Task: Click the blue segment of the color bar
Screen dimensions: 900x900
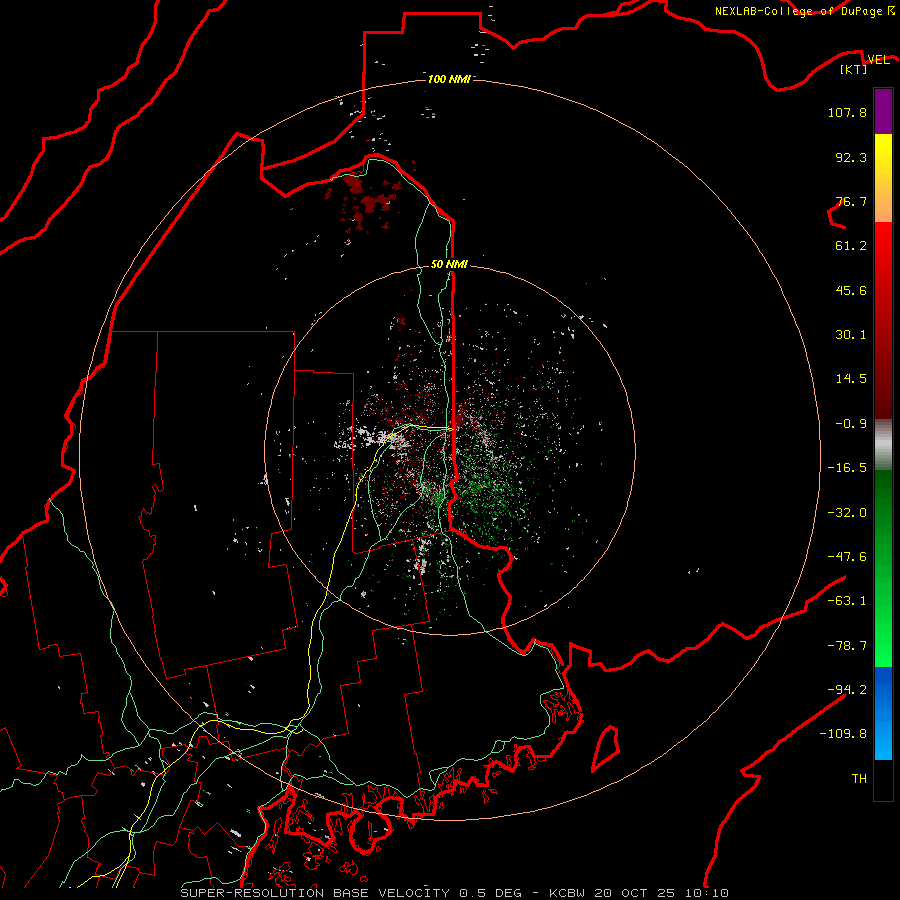Action: (x=883, y=713)
